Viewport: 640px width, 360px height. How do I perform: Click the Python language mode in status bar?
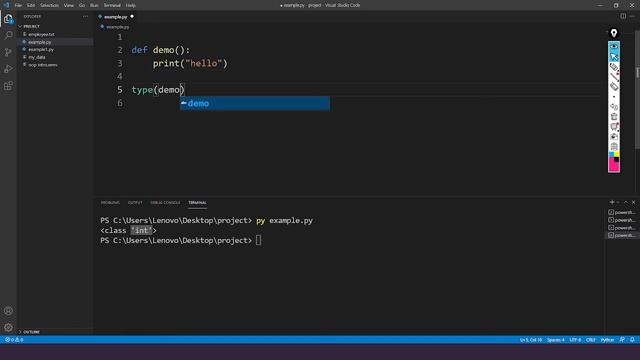click(607, 340)
